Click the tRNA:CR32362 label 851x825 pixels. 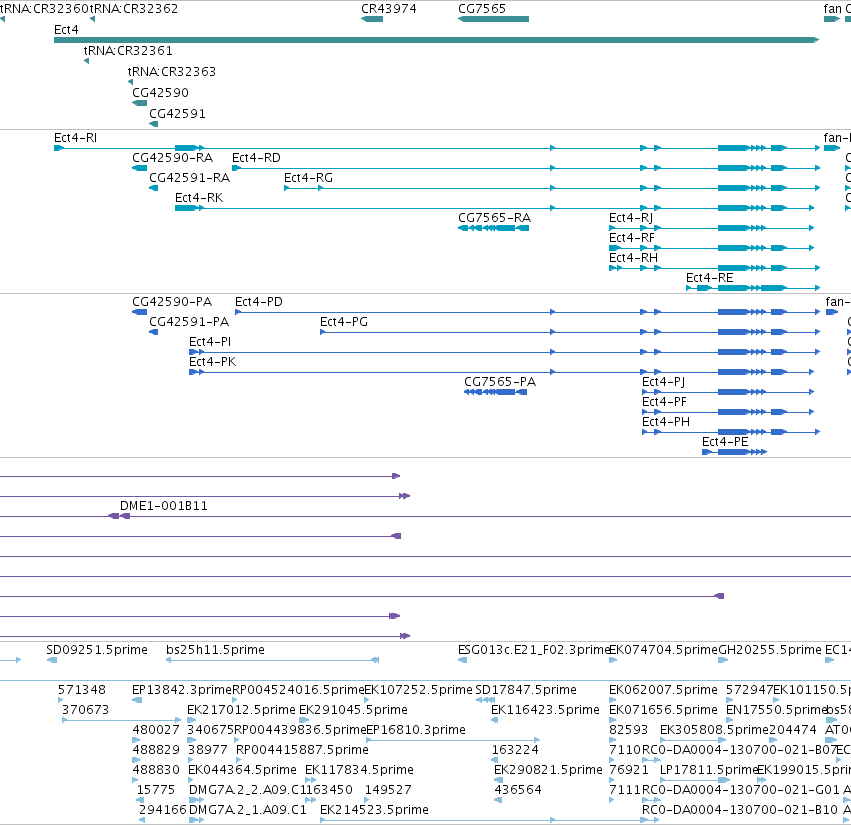134,9
